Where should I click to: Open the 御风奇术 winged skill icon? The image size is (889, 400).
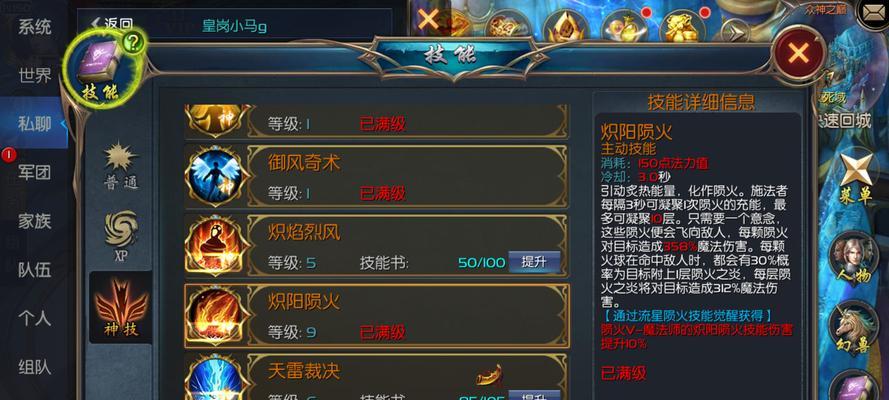(x=216, y=175)
